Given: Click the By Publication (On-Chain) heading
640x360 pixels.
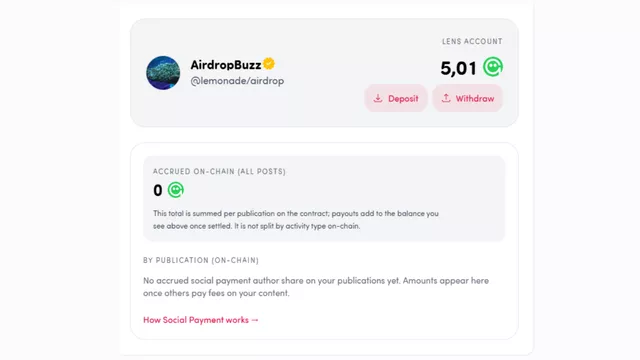Looking at the screenshot, I should pyautogui.click(x=201, y=260).
